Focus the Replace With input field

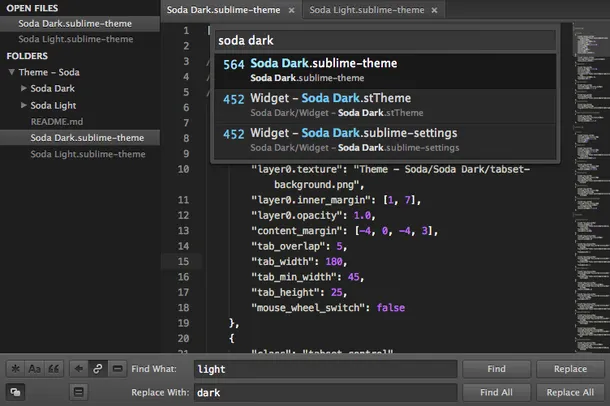click(326, 392)
